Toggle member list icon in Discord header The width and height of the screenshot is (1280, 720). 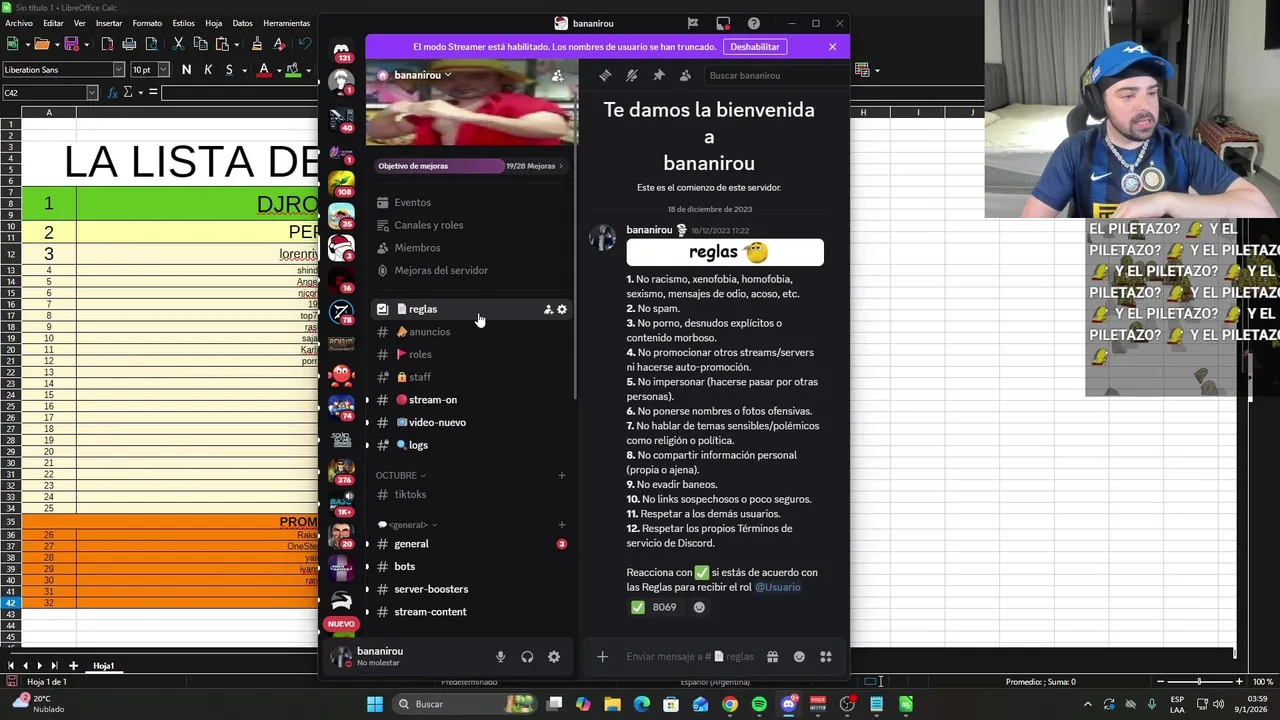coord(685,75)
